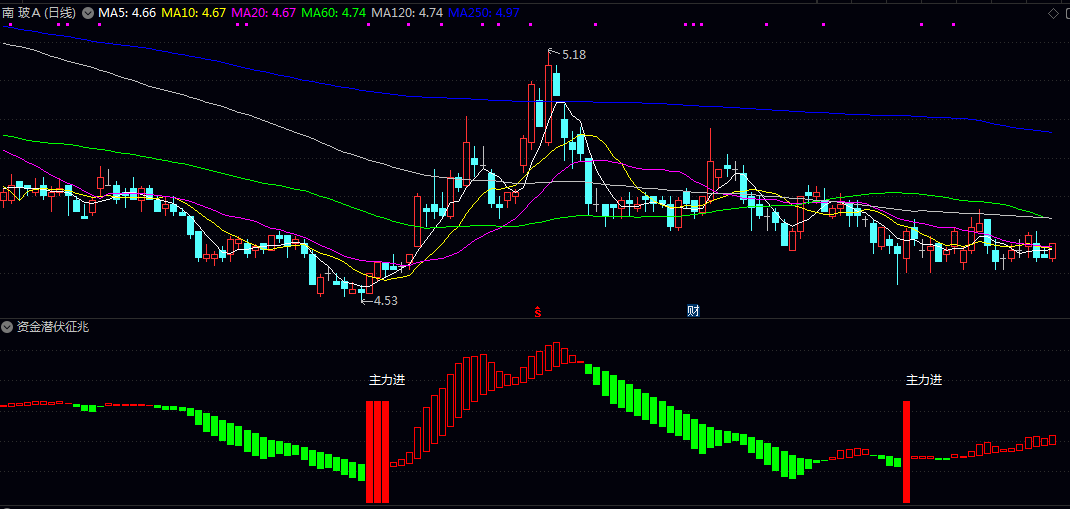Click the red dollar sign event marker

tap(538, 311)
